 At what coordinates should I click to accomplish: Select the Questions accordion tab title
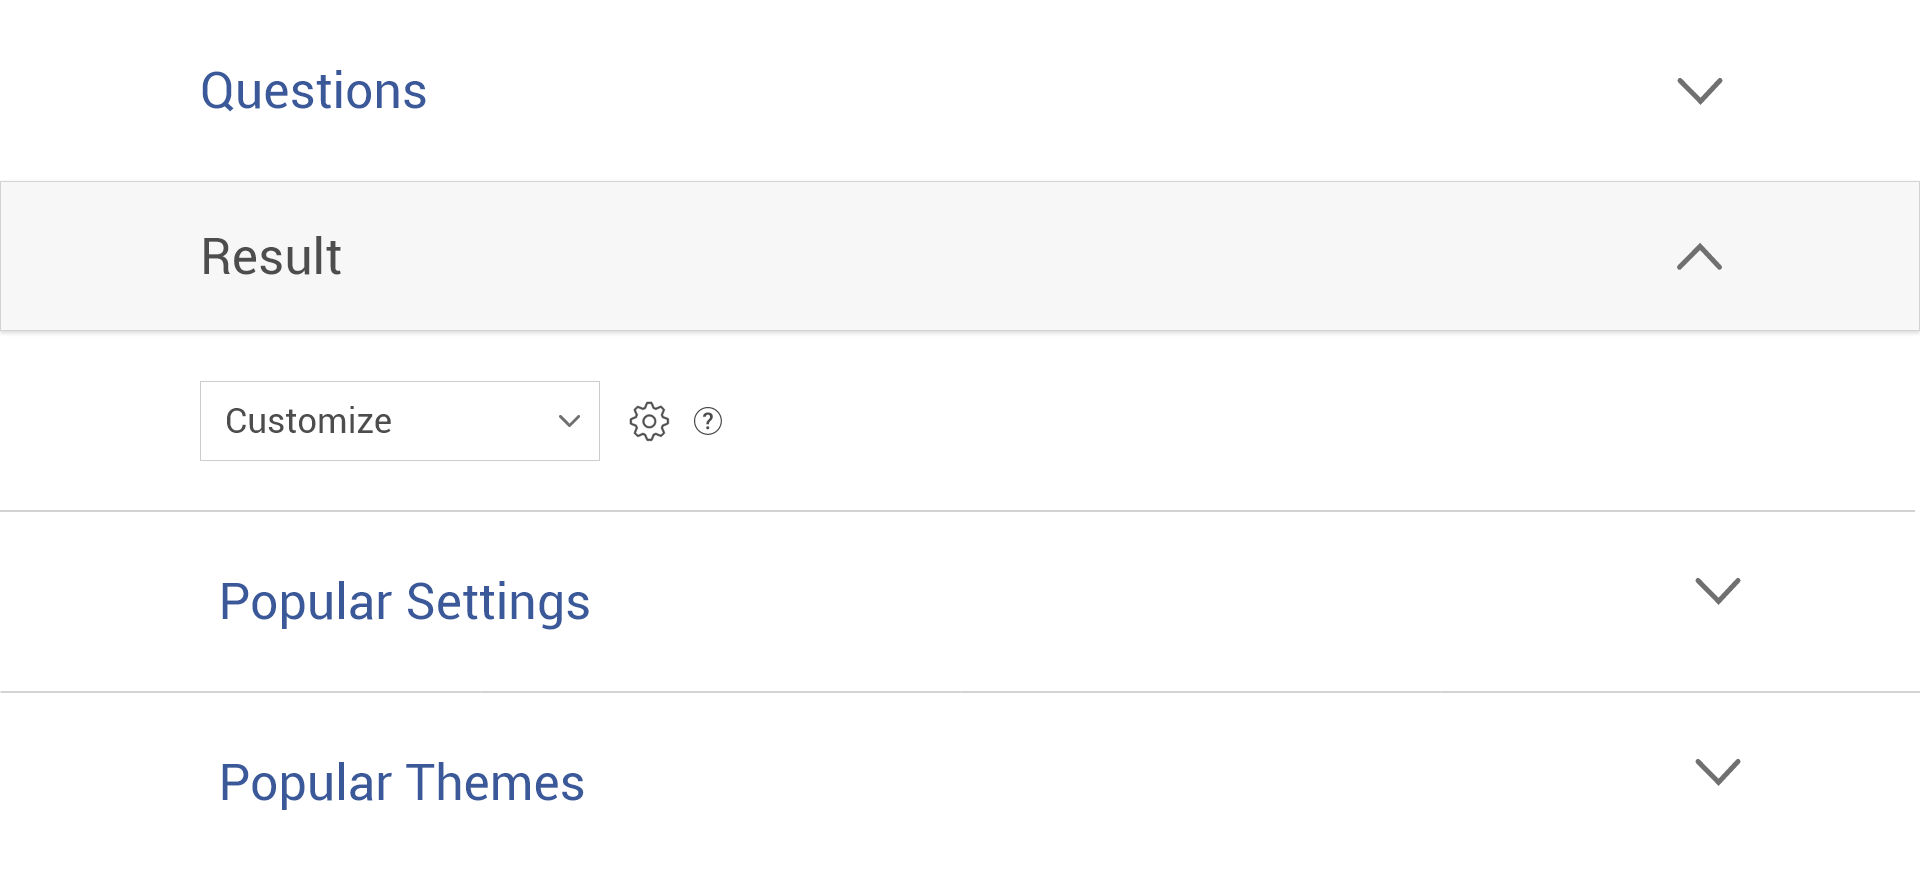click(x=314, y=91)
